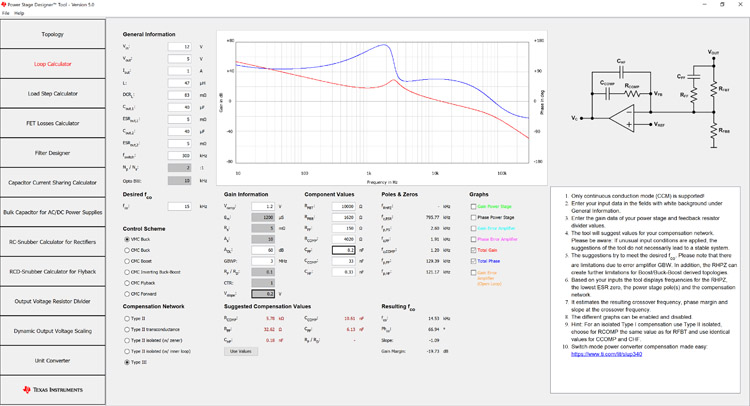Screen dimensions: 750x406
Task: Select CMC Inverting Buck-Boost scheme
Action: point(127,272)
